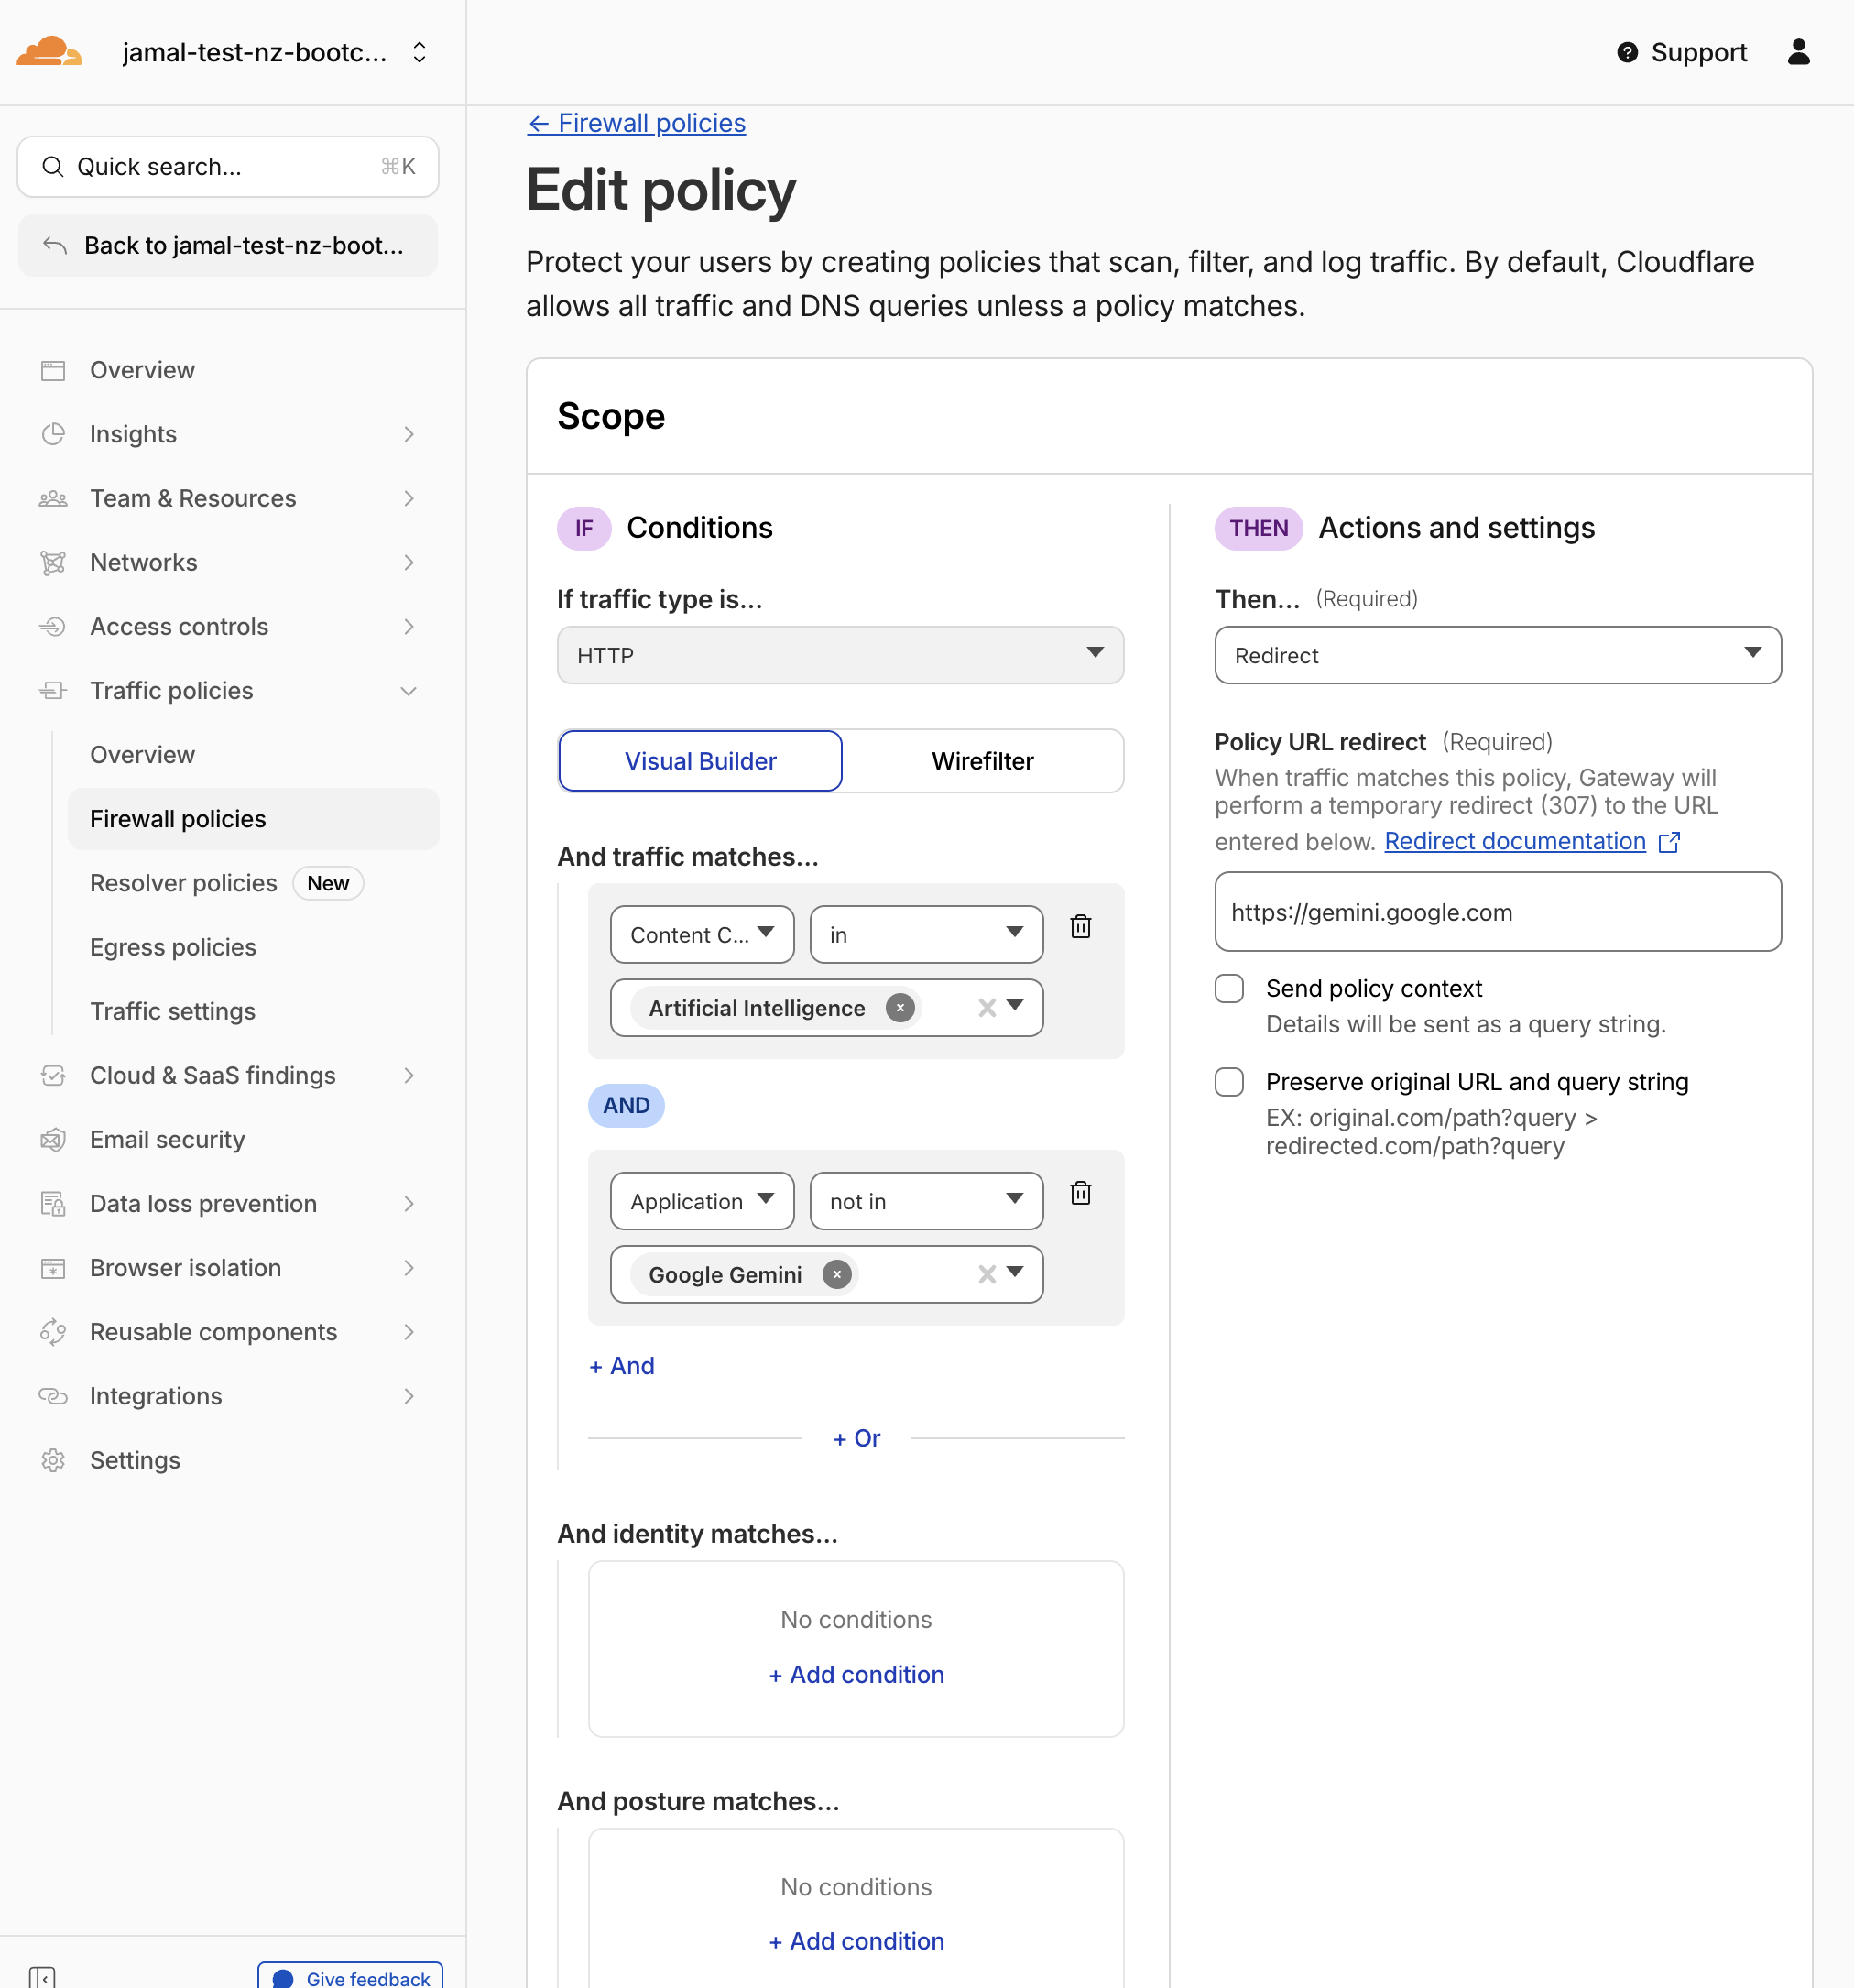Image resolution: width=1854 pixels, height=1988 pixels.
Task: Click the Settings gear icon
Action: tap(53, 1460)
